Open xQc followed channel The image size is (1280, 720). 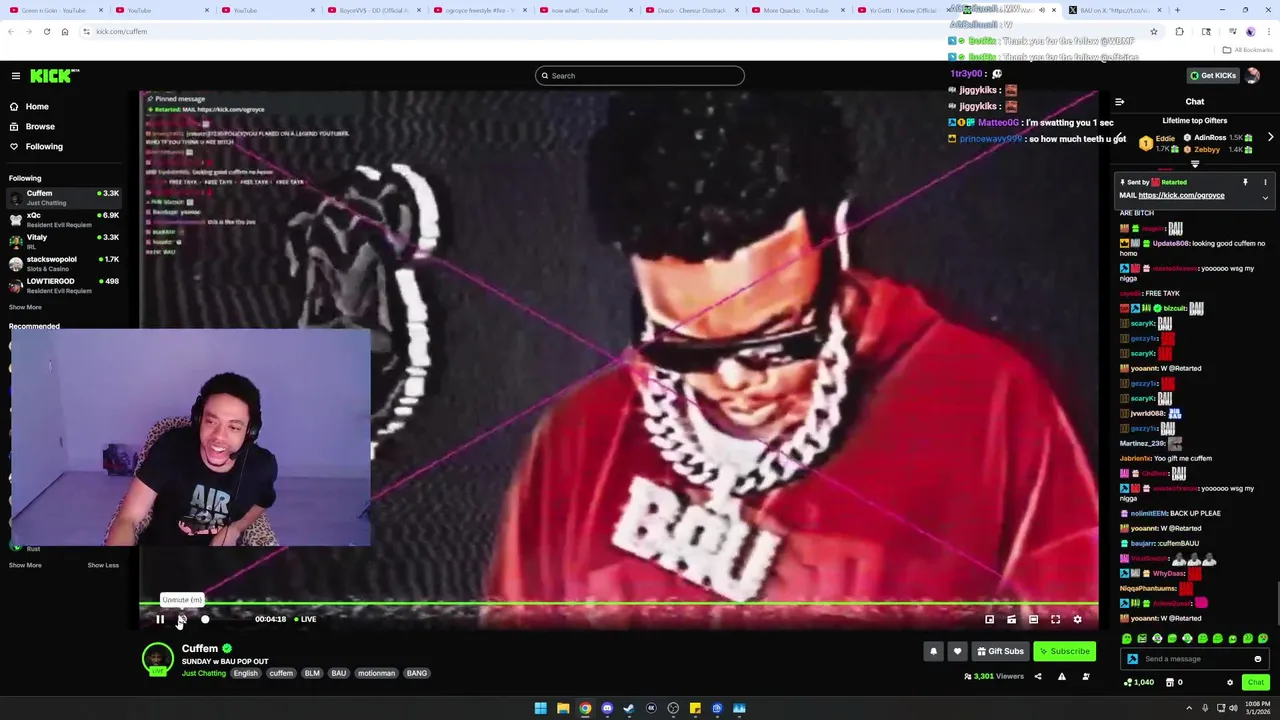[x=64, y=219]
